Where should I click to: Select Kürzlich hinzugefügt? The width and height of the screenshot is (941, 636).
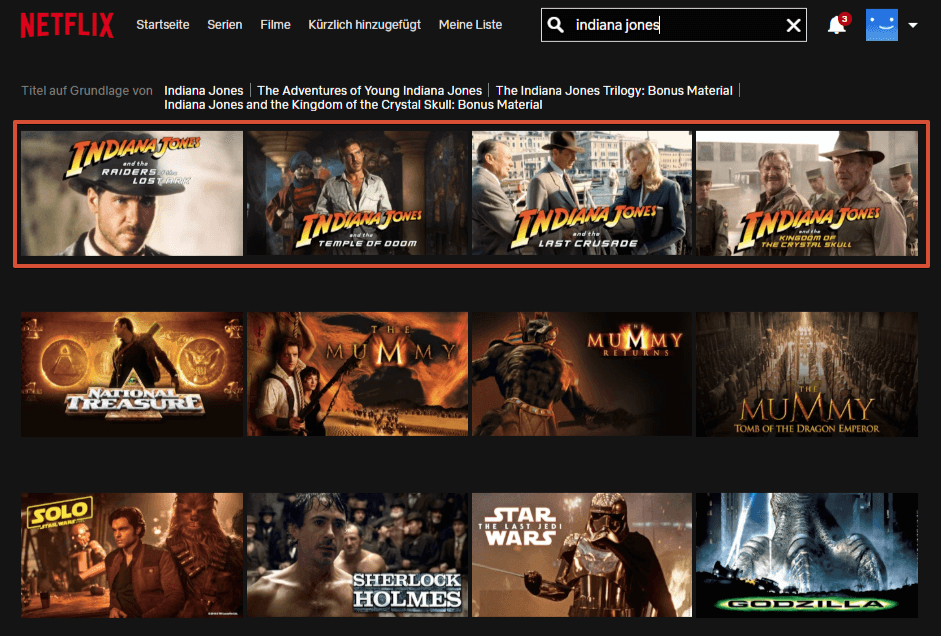365,25
